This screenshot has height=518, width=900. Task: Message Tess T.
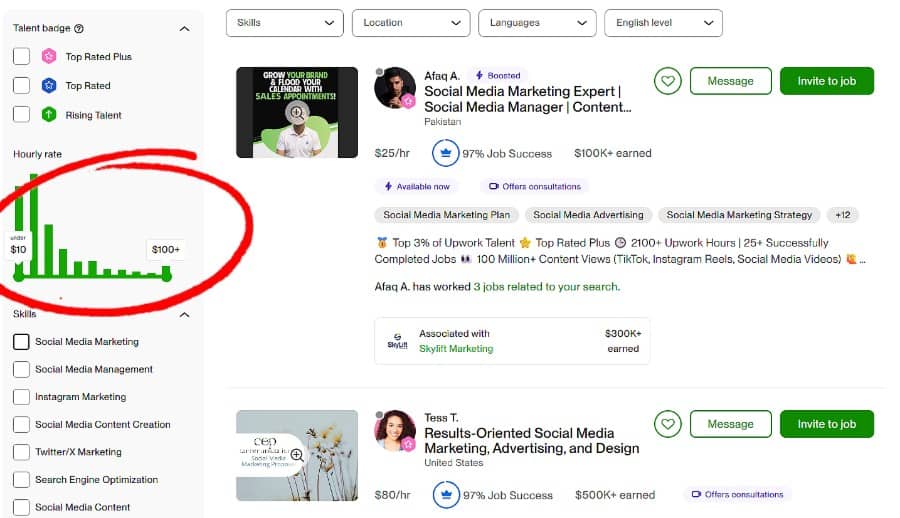pyautogui.click(x=730, y=424)
